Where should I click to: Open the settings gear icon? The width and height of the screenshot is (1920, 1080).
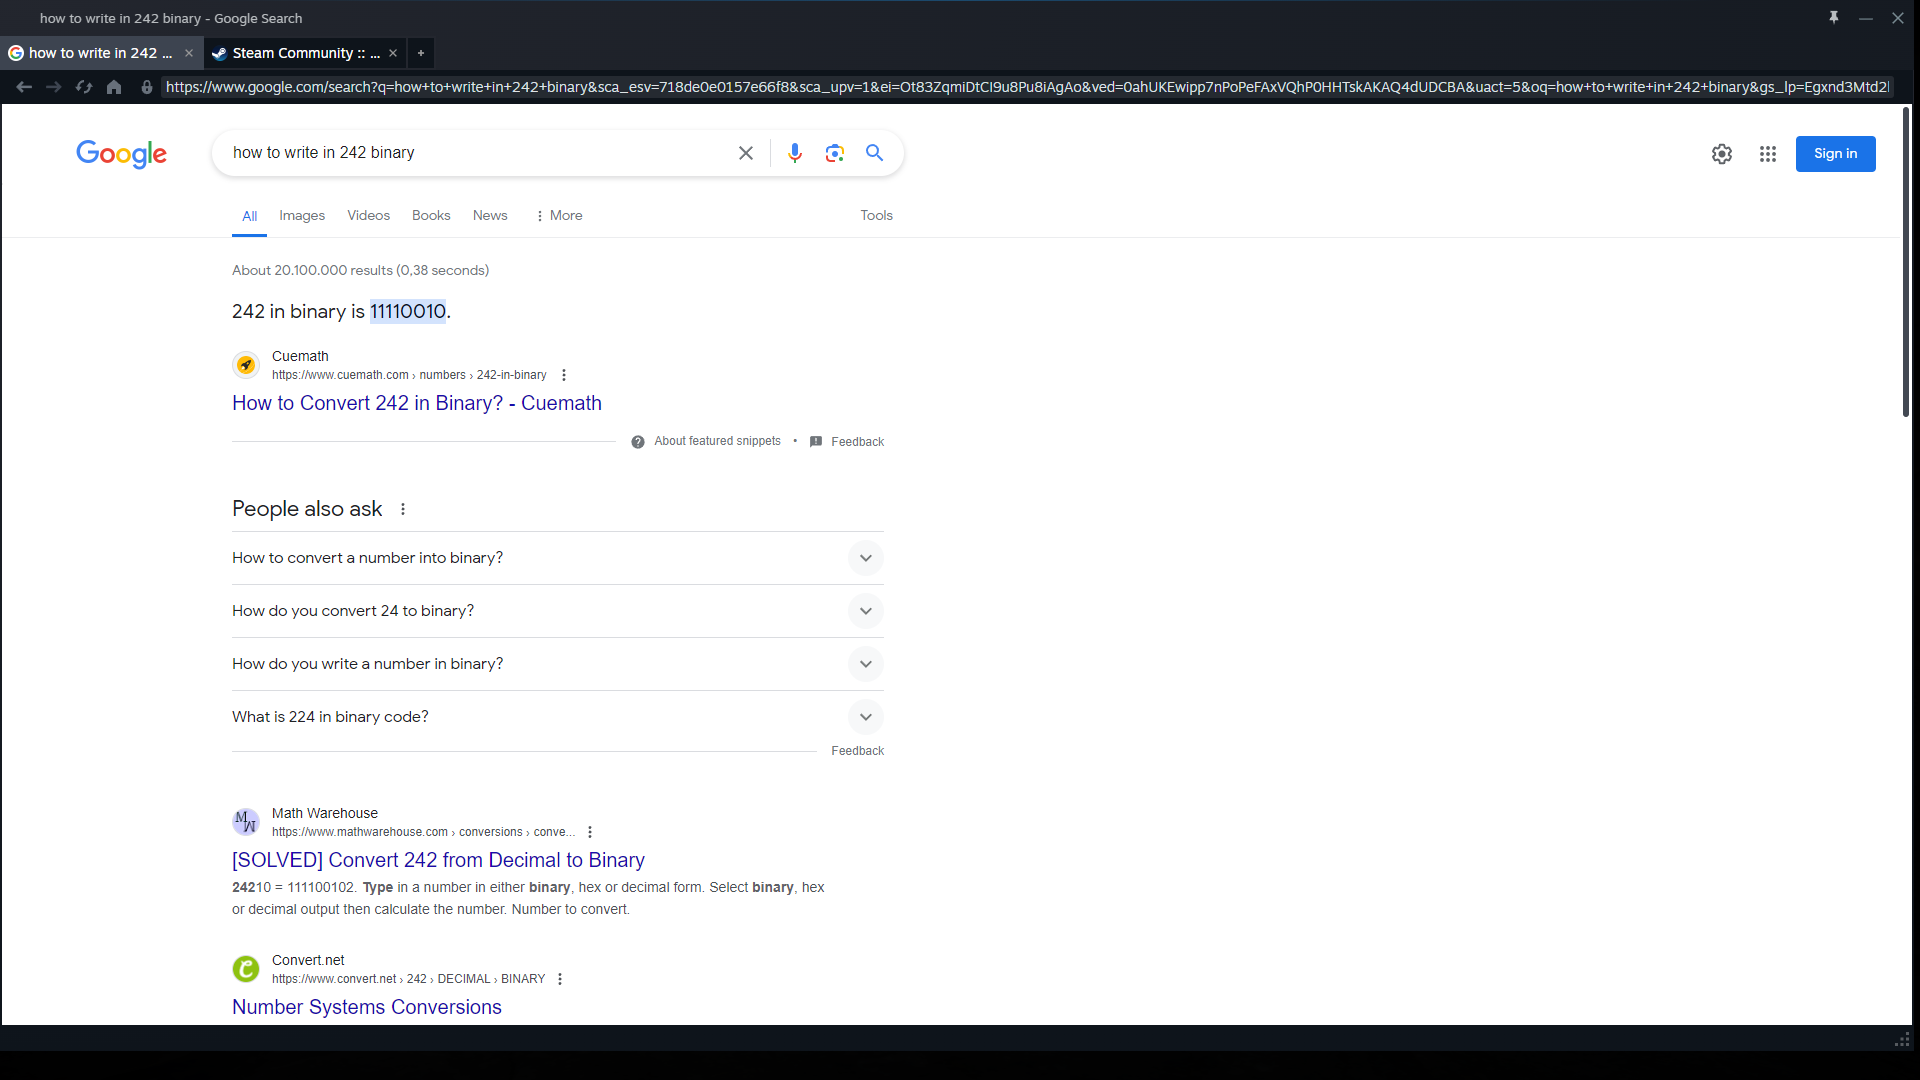pos(1722,154)
